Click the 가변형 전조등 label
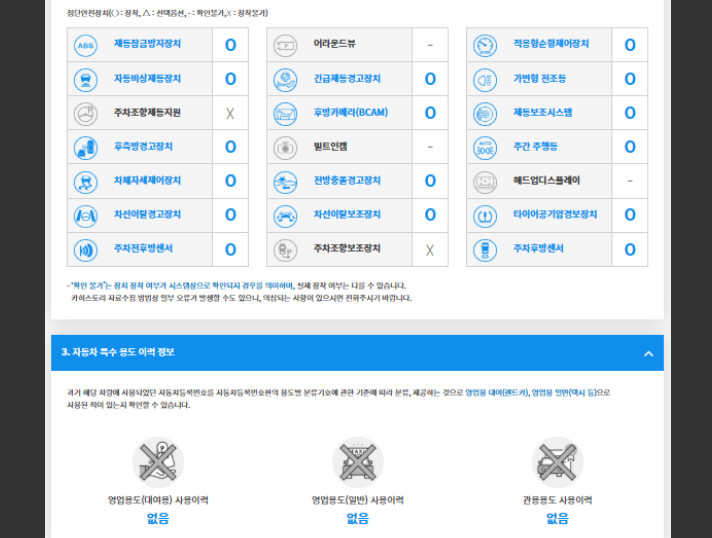The image size is (712, 538). click(x=543, y=79)
